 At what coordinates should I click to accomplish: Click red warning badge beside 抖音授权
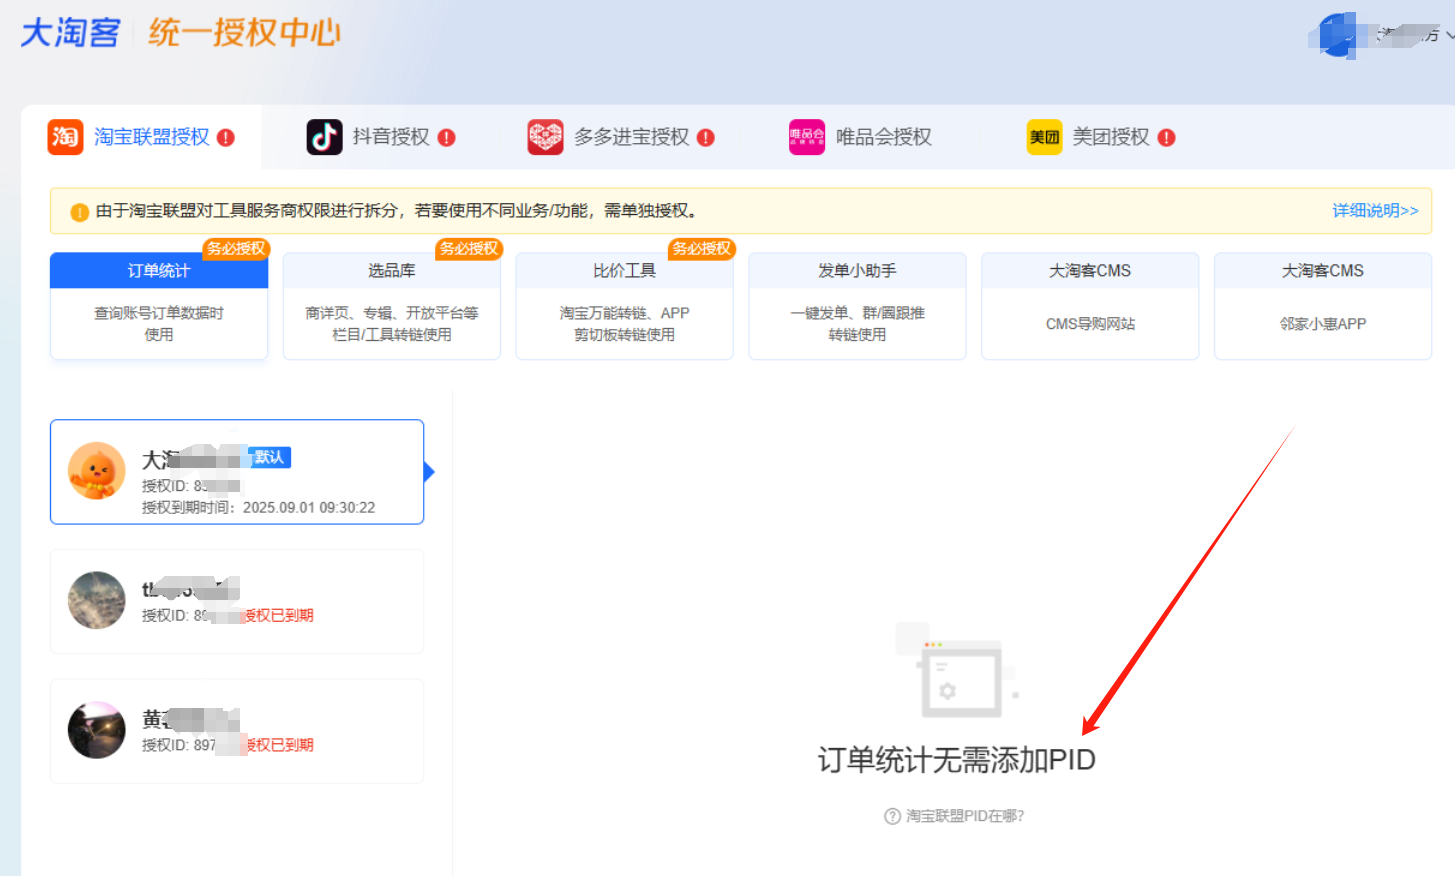tap(446, 138)
